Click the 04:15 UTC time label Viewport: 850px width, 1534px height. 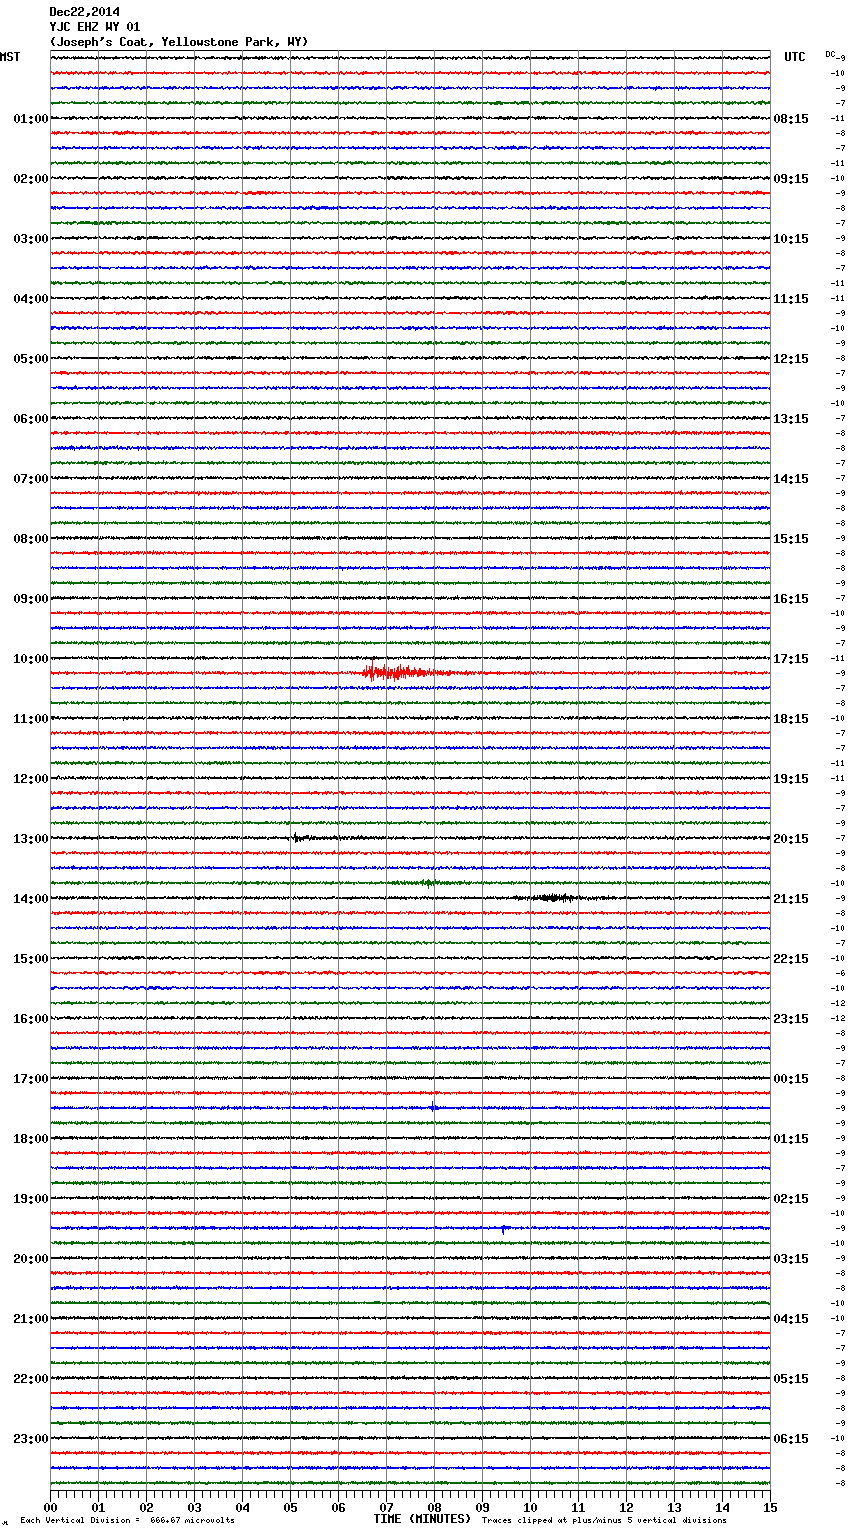(x=791, y=1319)
